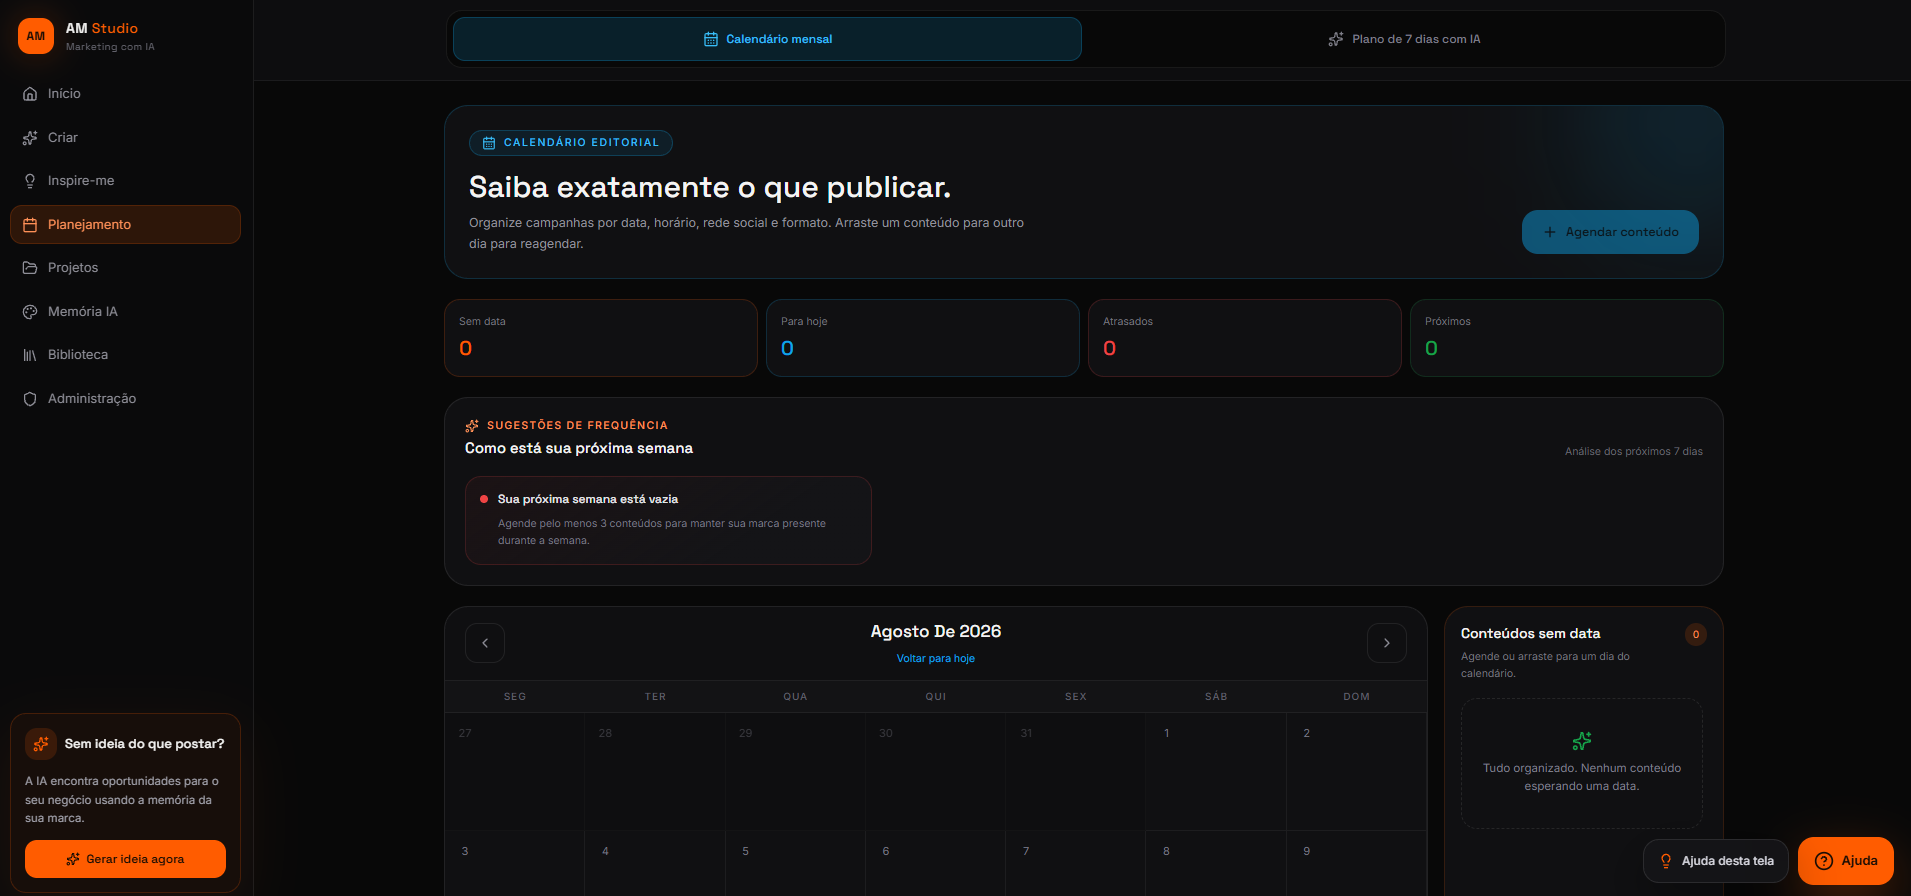
Task: Select August 2 in the calendar
Action: 1356,771
